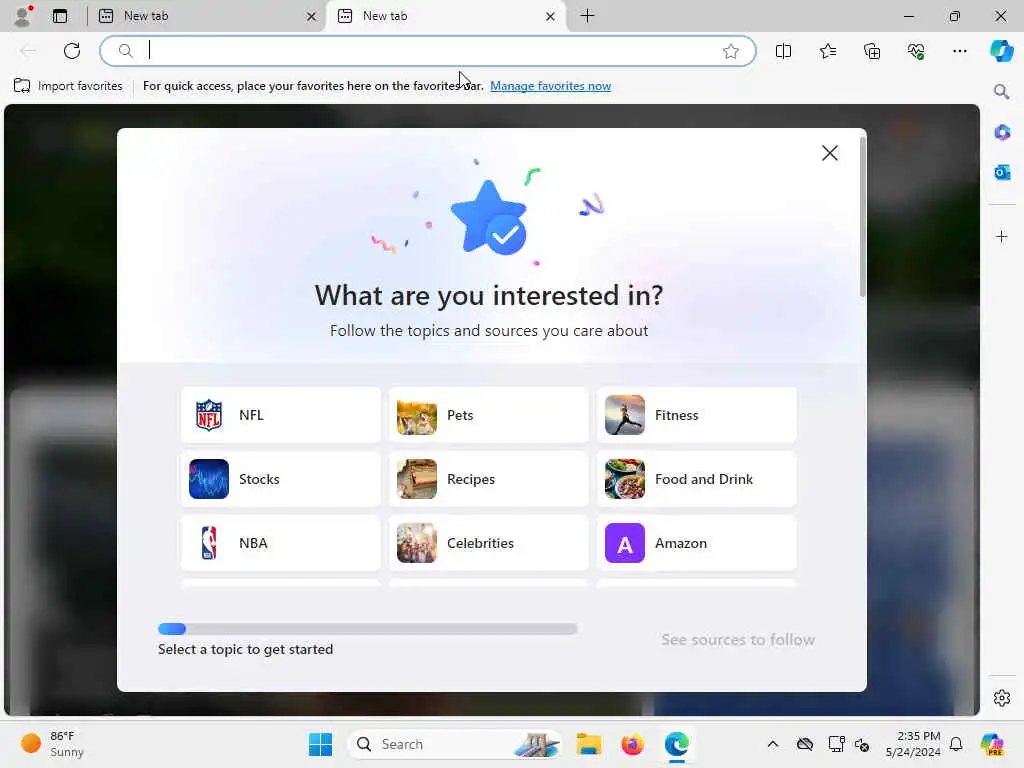Follow the Pets topic
This screenshot has width=1024, height=768.
(x=488, y=415)
